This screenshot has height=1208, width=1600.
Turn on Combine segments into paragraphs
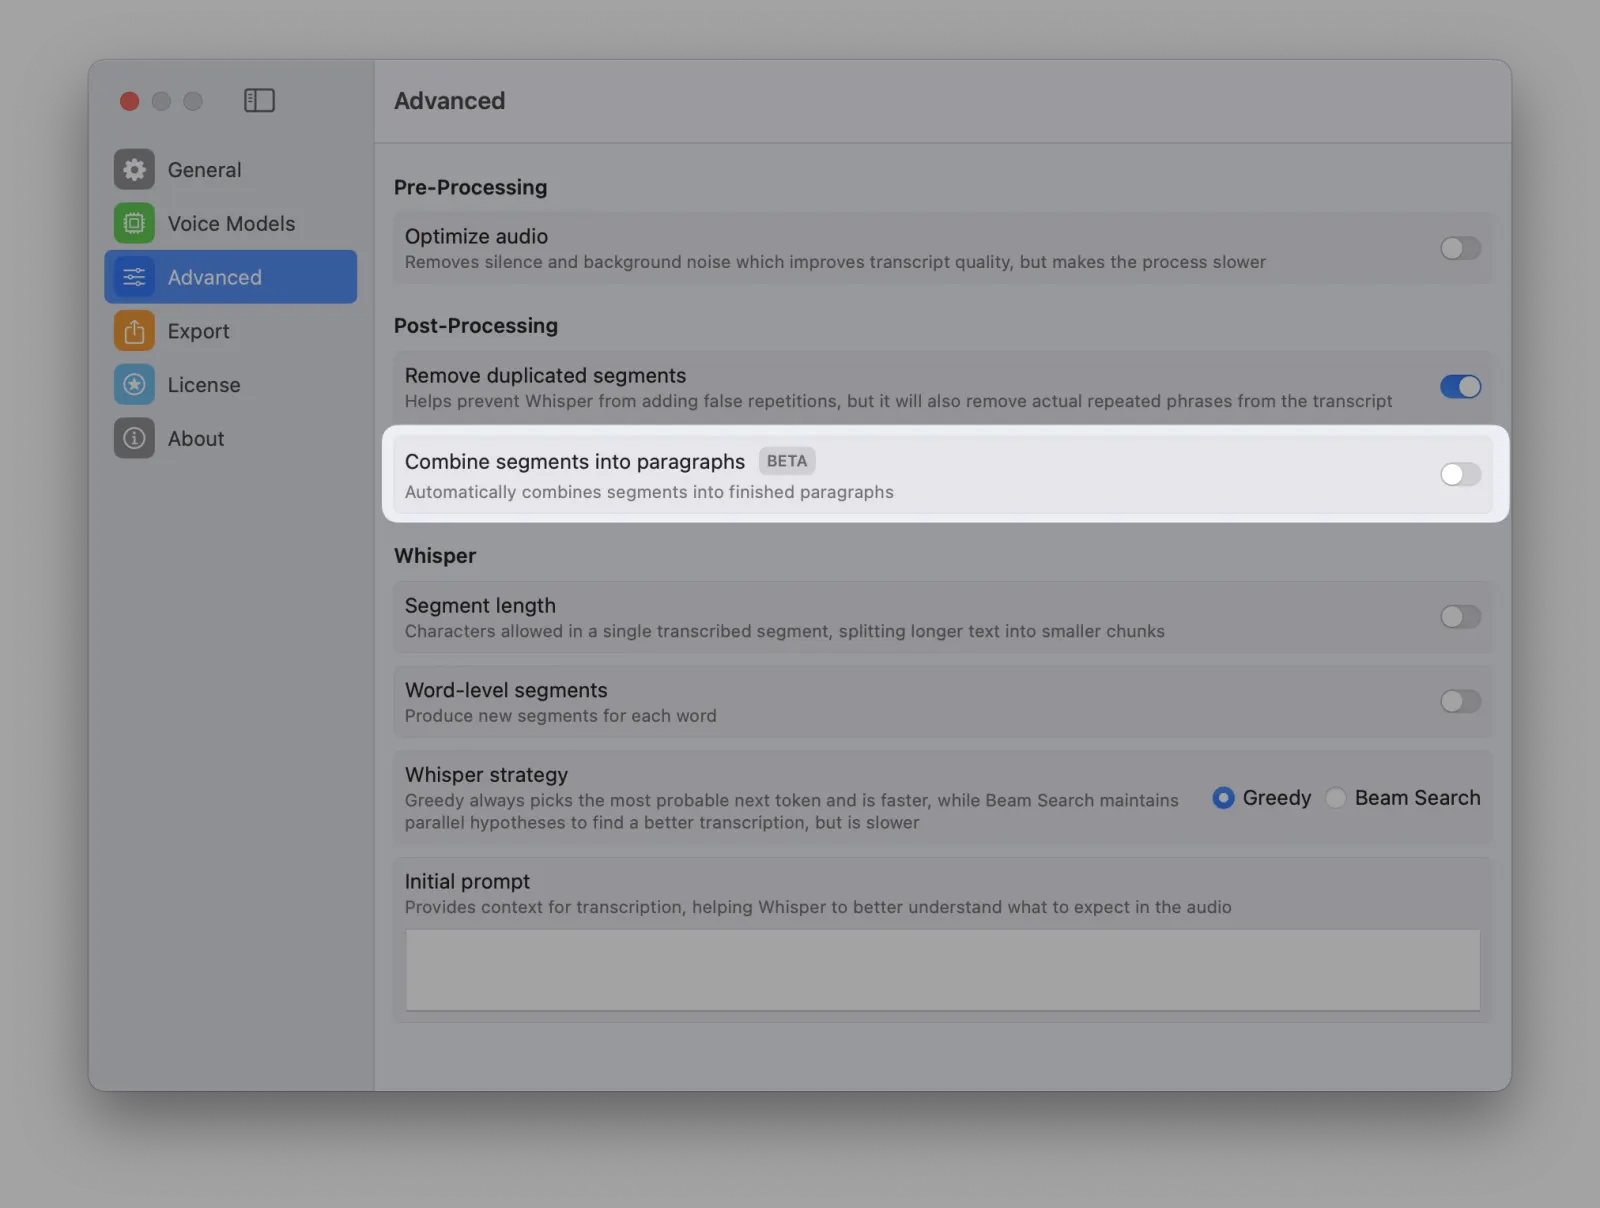(1460, 474)
